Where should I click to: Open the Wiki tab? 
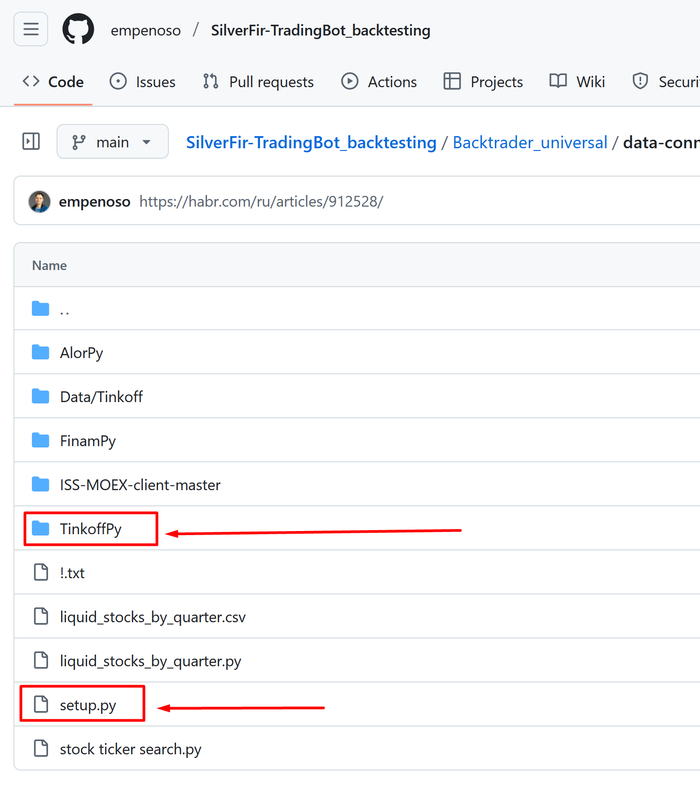[577, 82]
